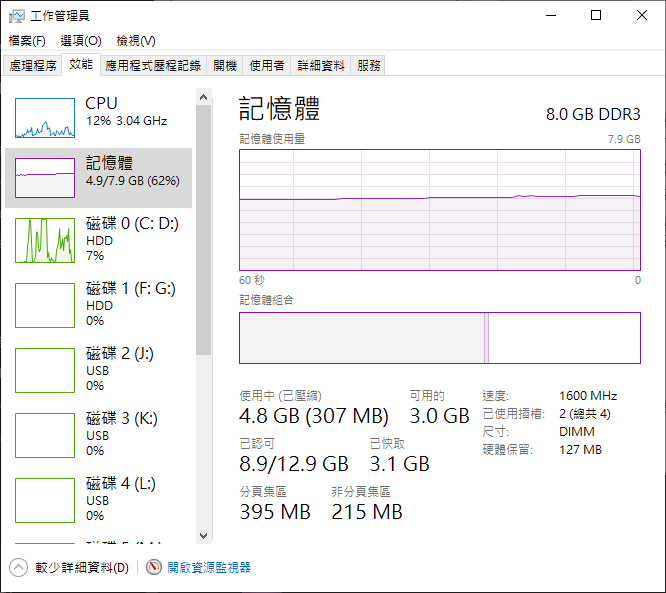Click the DIMM form factor value
The height and width of the screenshot is (593, 666).
(x=576, y=432)
